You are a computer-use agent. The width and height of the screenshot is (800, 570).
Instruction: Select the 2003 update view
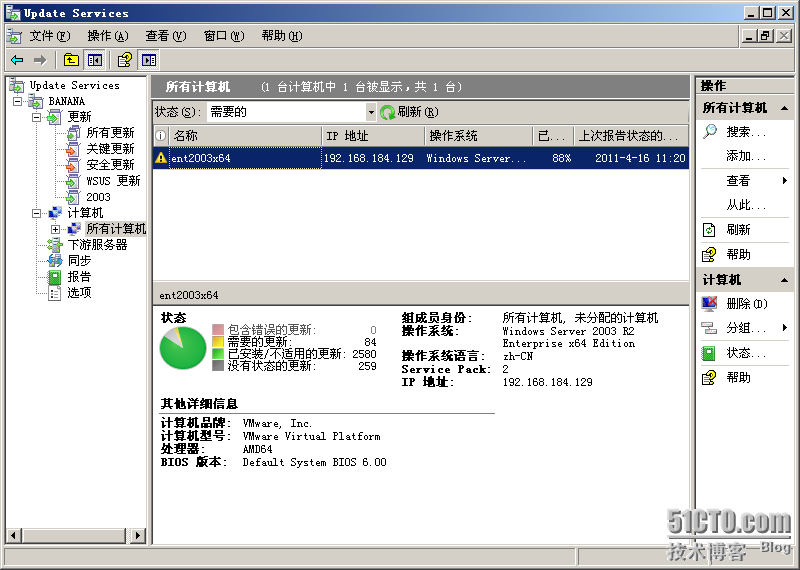click(98, 197)
